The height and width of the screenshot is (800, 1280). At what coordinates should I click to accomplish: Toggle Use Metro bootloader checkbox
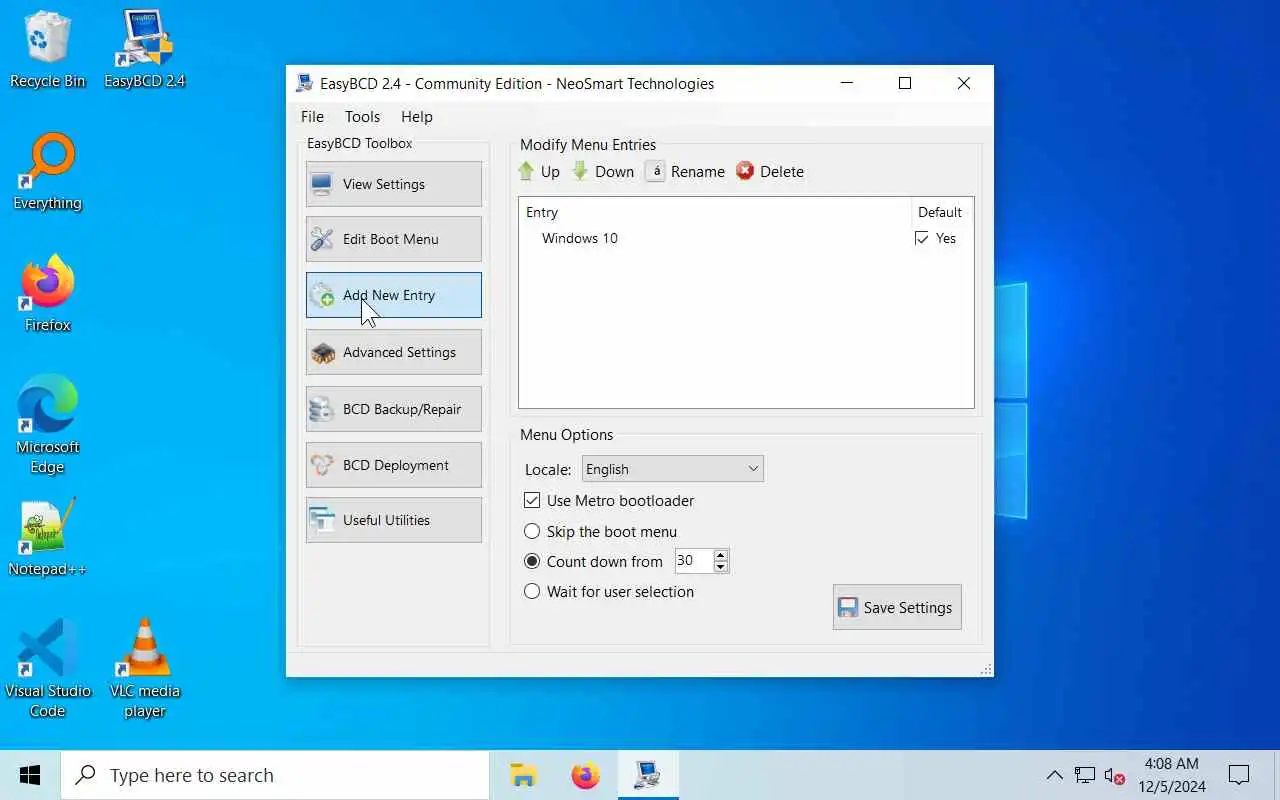609,500
